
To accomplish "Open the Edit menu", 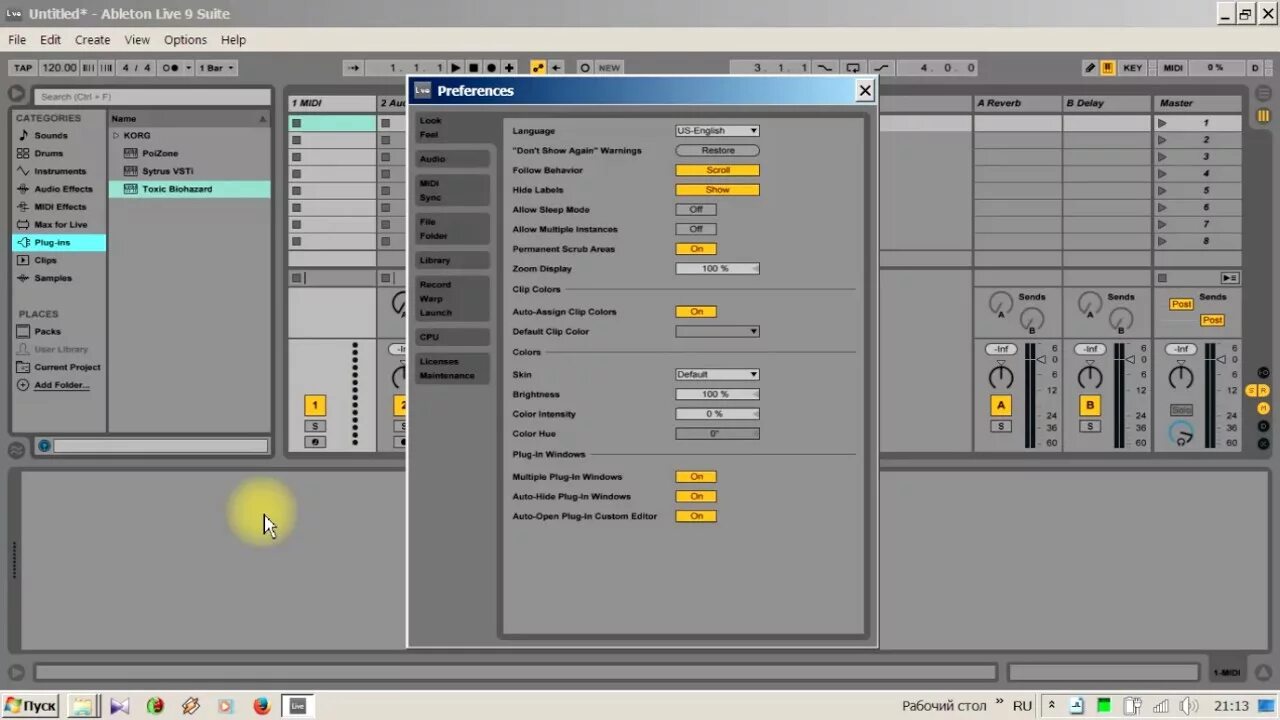I will [50, 40].
